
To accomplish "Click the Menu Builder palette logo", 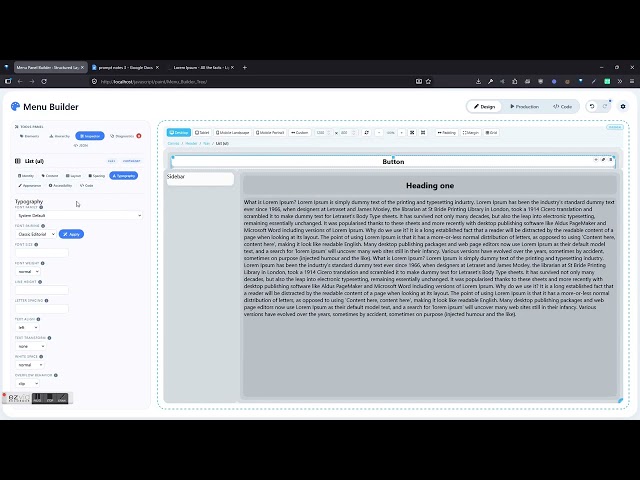I will tap(16, 107).
